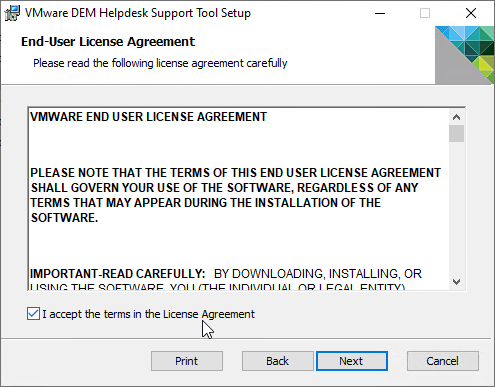Click the empty scrollbar track below the thumb
This screenshot has width=495, height=387.
click(x=456, y=208)
